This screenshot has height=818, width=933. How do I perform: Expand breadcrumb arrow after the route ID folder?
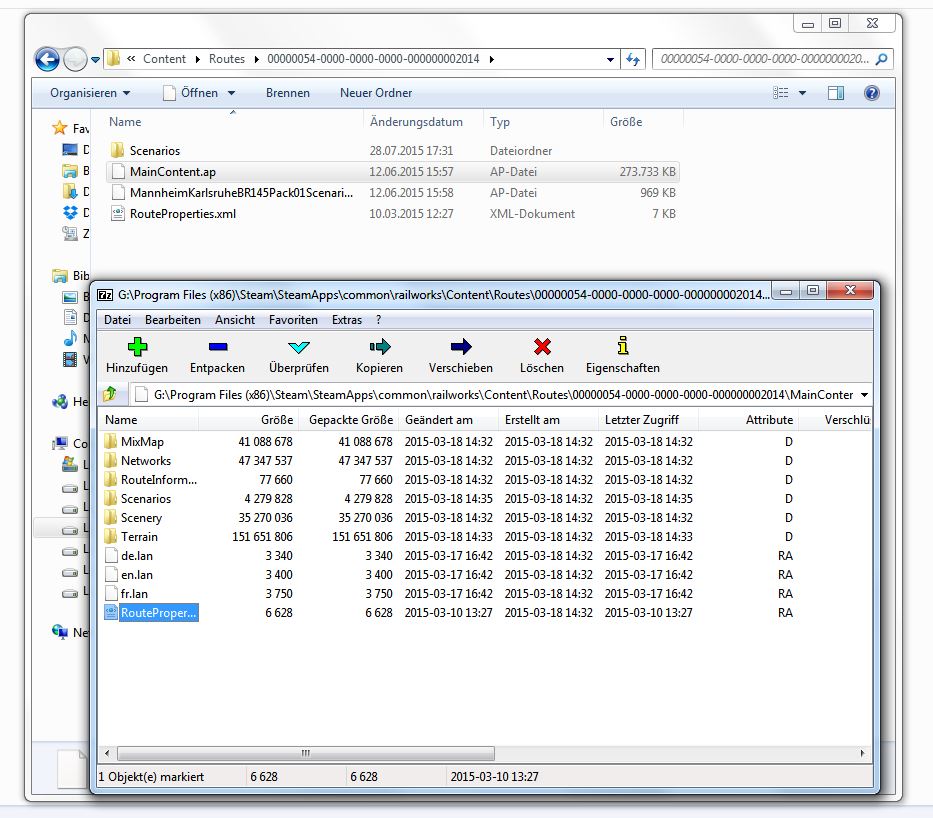[x=491, y=59]
